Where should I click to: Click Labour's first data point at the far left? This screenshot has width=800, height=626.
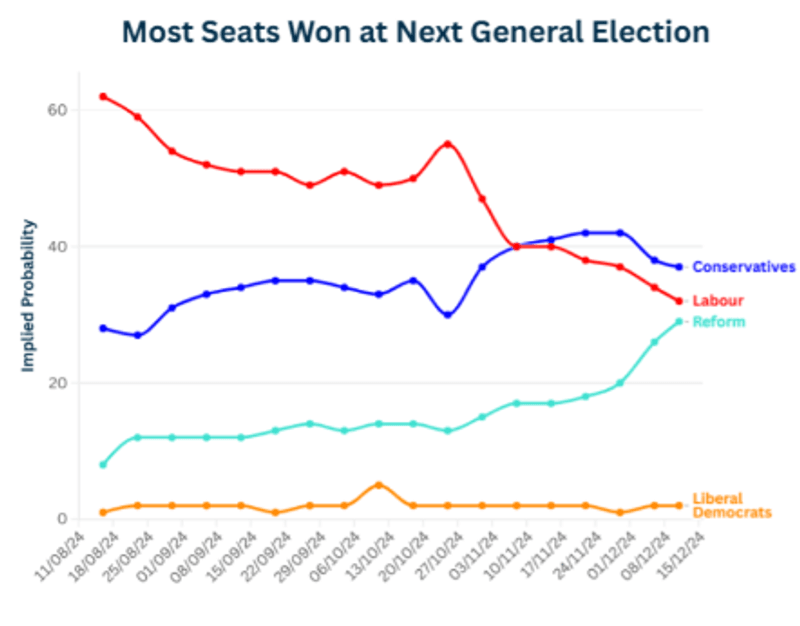(103, 96)
